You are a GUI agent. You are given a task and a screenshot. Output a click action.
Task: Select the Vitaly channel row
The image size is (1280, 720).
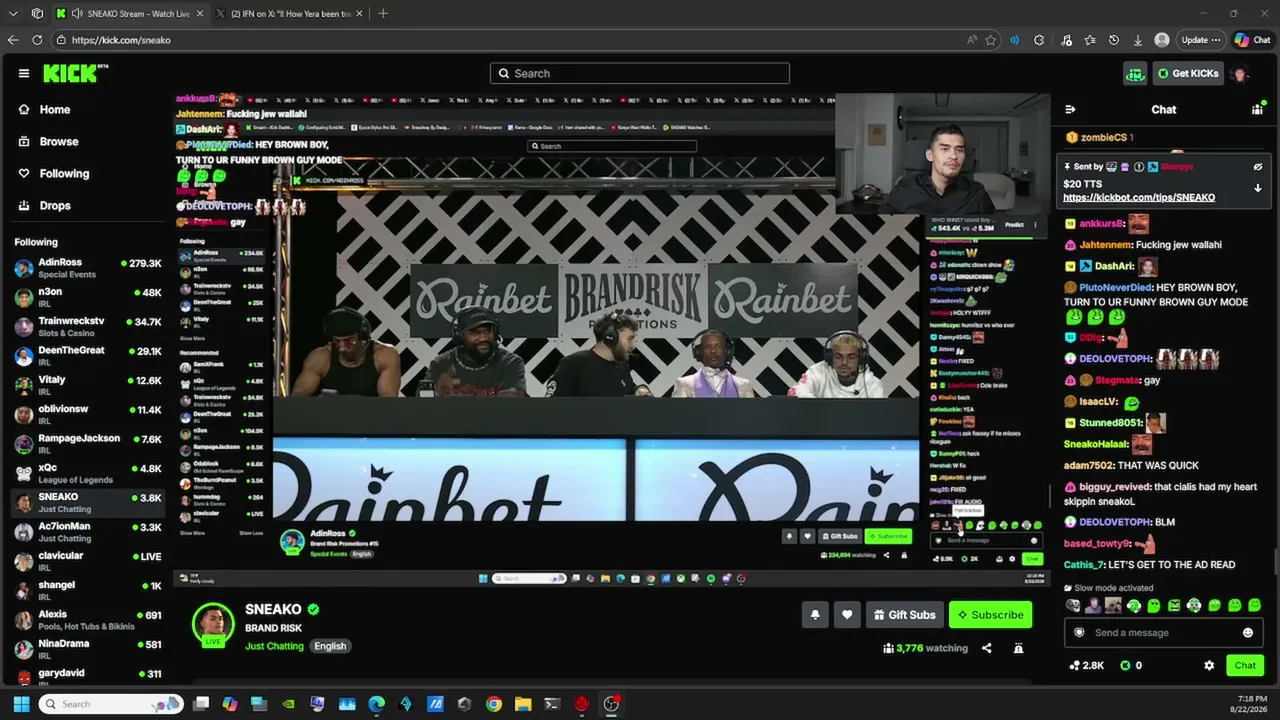87,385
